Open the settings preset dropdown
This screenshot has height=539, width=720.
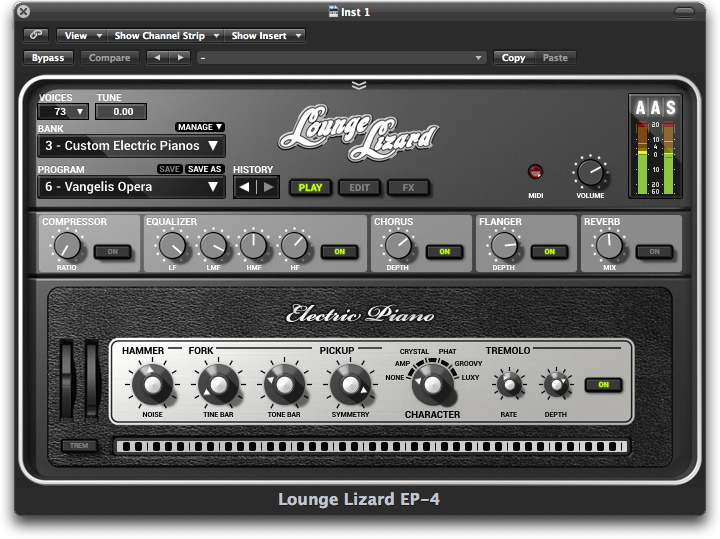(341, 58)
